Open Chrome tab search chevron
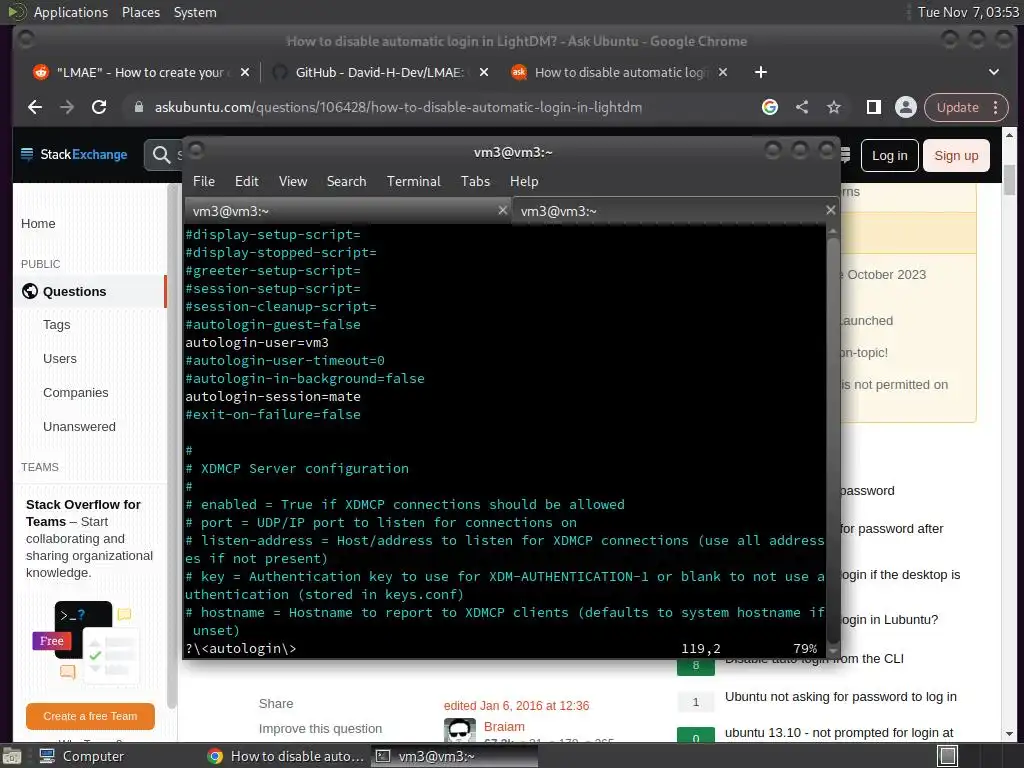 994,72
